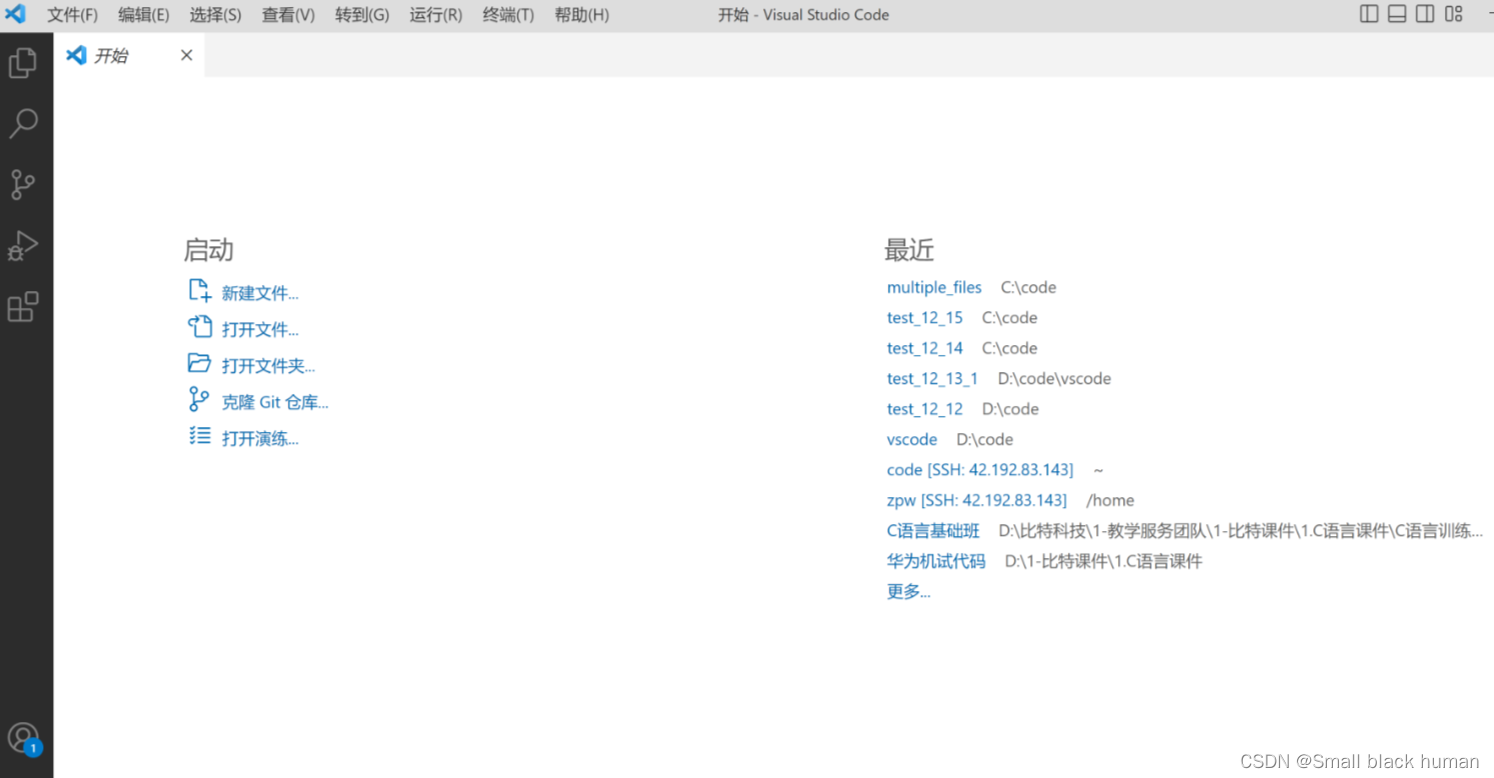This screenshot has height=778, width=1494.
Task: Open the Search view in activity bar
Action: (x=22, y=123)
